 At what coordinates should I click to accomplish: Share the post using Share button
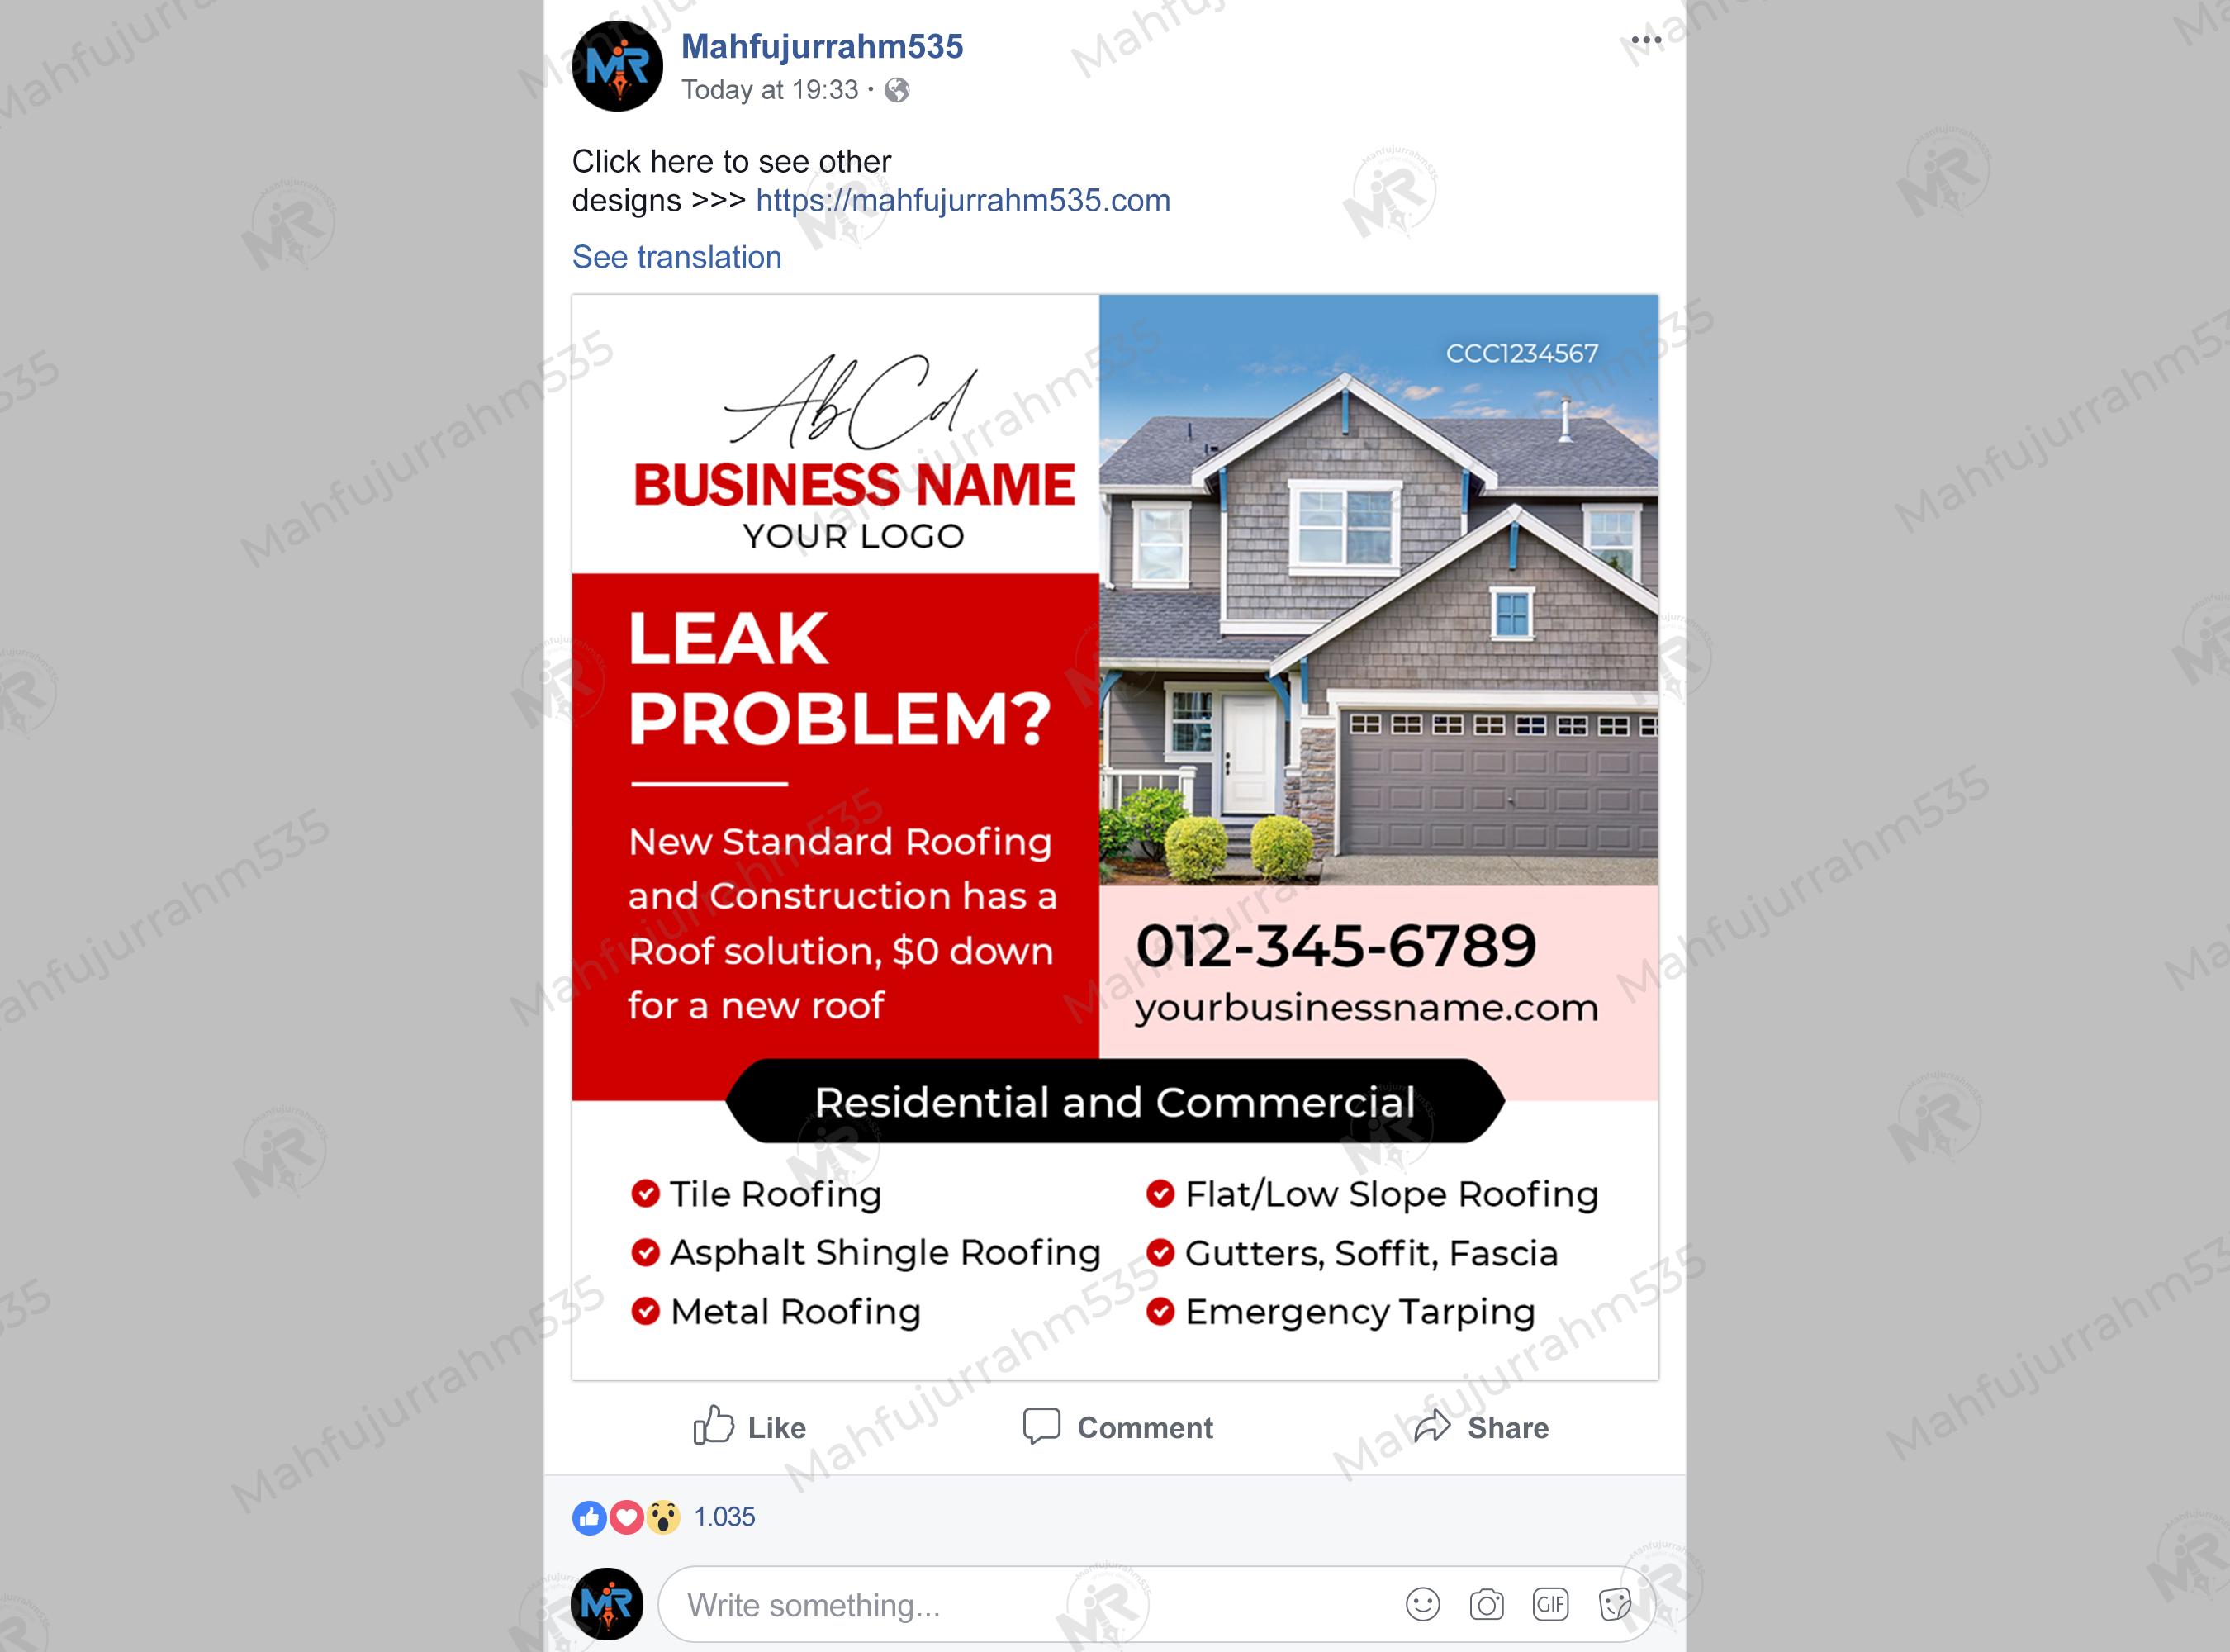click(1481, 1427)
